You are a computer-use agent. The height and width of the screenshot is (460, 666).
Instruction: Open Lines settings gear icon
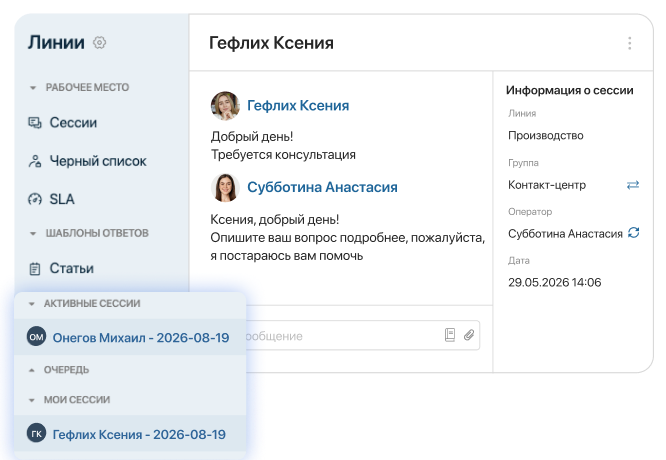click(x=99, y=42)
